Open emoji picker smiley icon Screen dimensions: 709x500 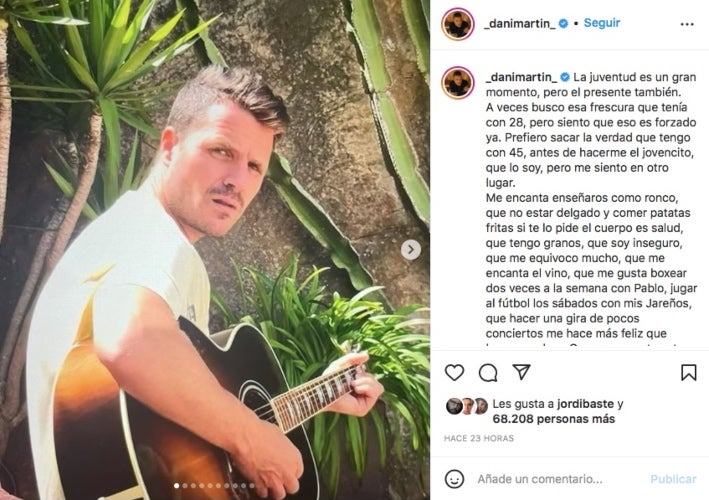(454, 479)
